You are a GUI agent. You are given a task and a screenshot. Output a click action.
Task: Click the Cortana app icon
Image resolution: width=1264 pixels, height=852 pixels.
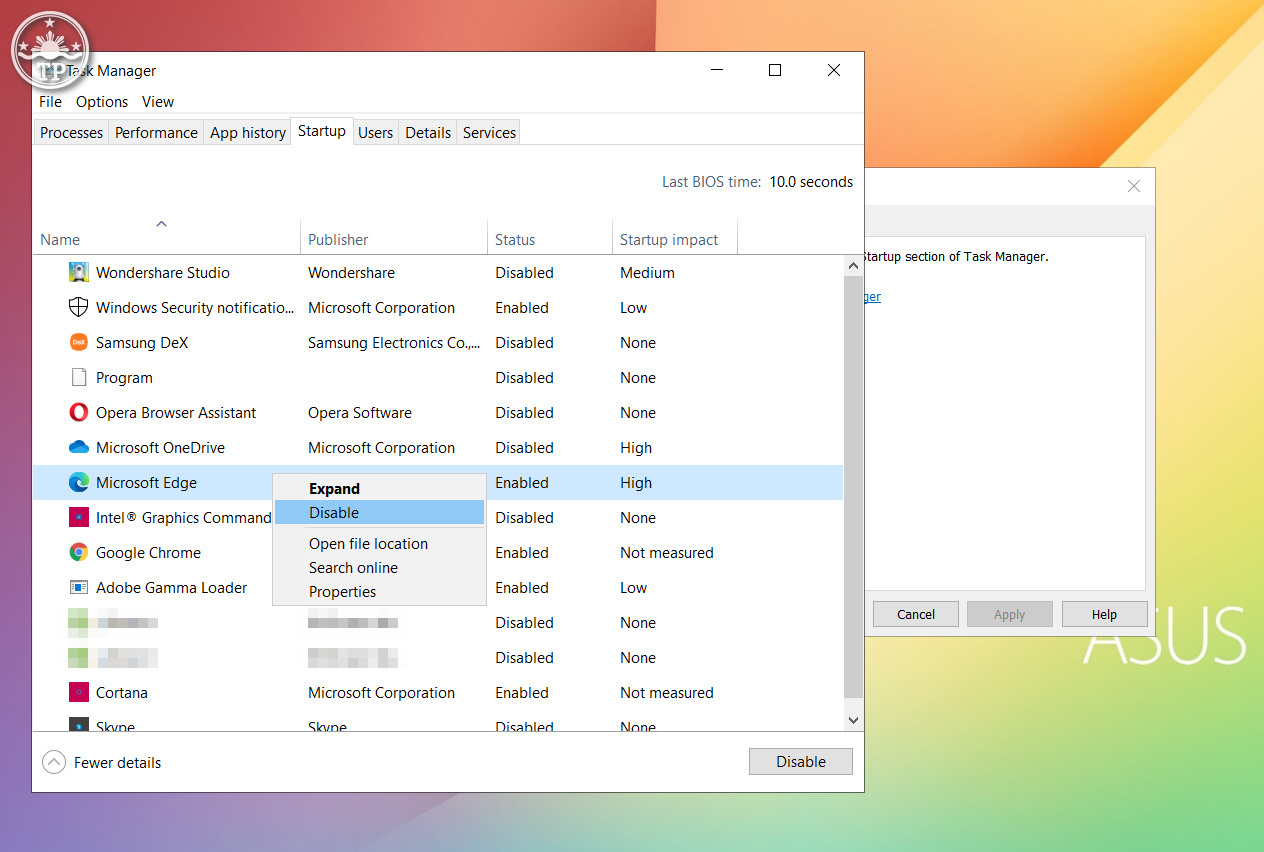[x=79, y=692]
